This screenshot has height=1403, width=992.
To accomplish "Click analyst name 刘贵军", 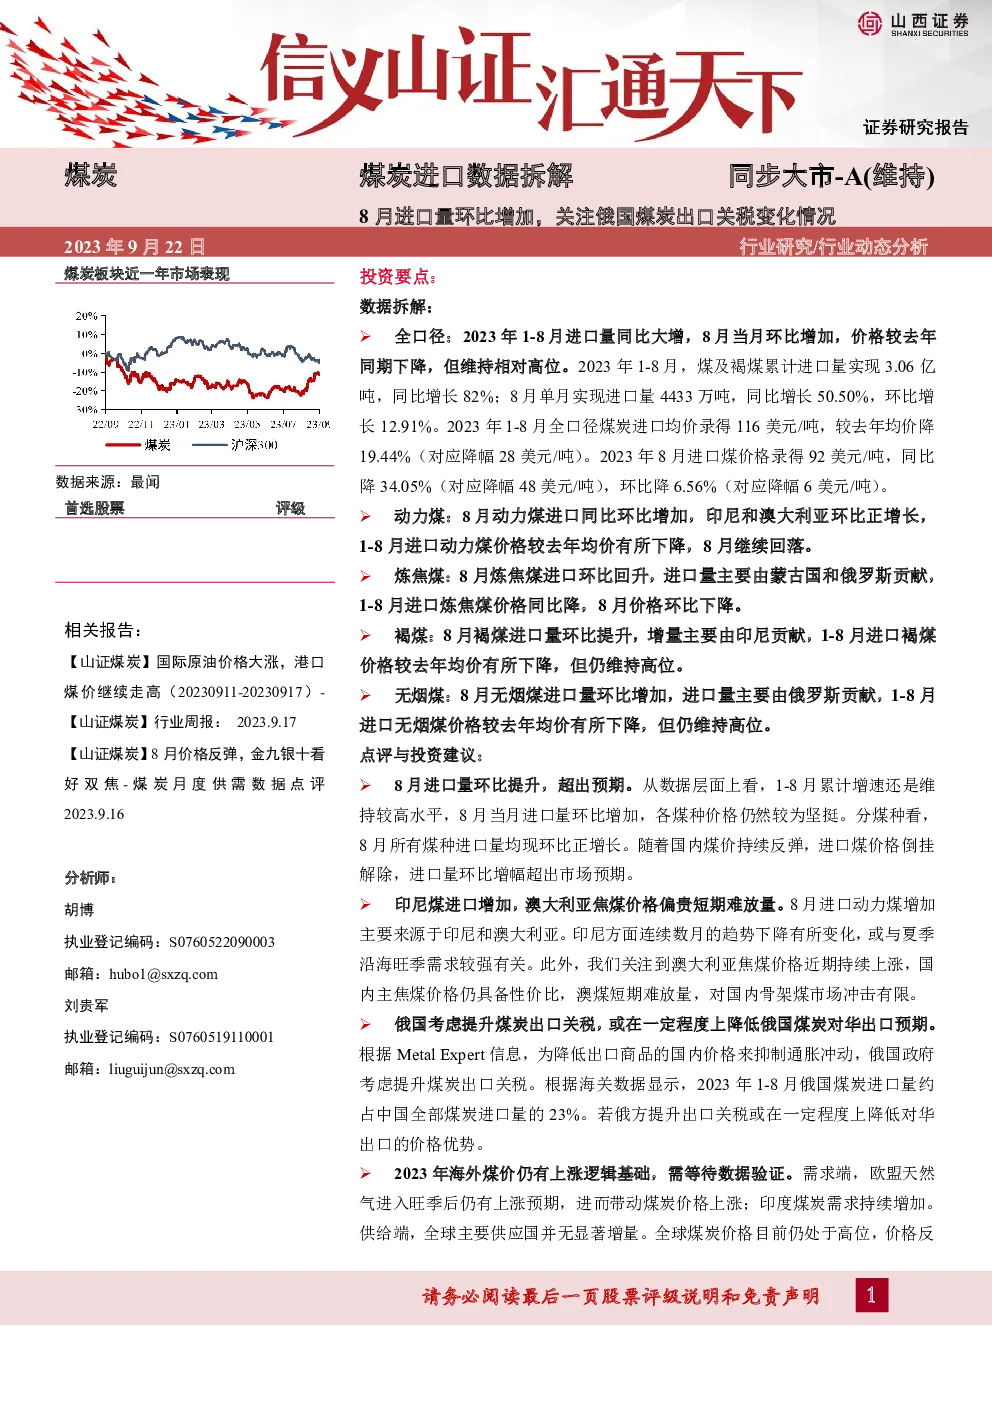I will pyautogui.click(x=87, y=1006).
